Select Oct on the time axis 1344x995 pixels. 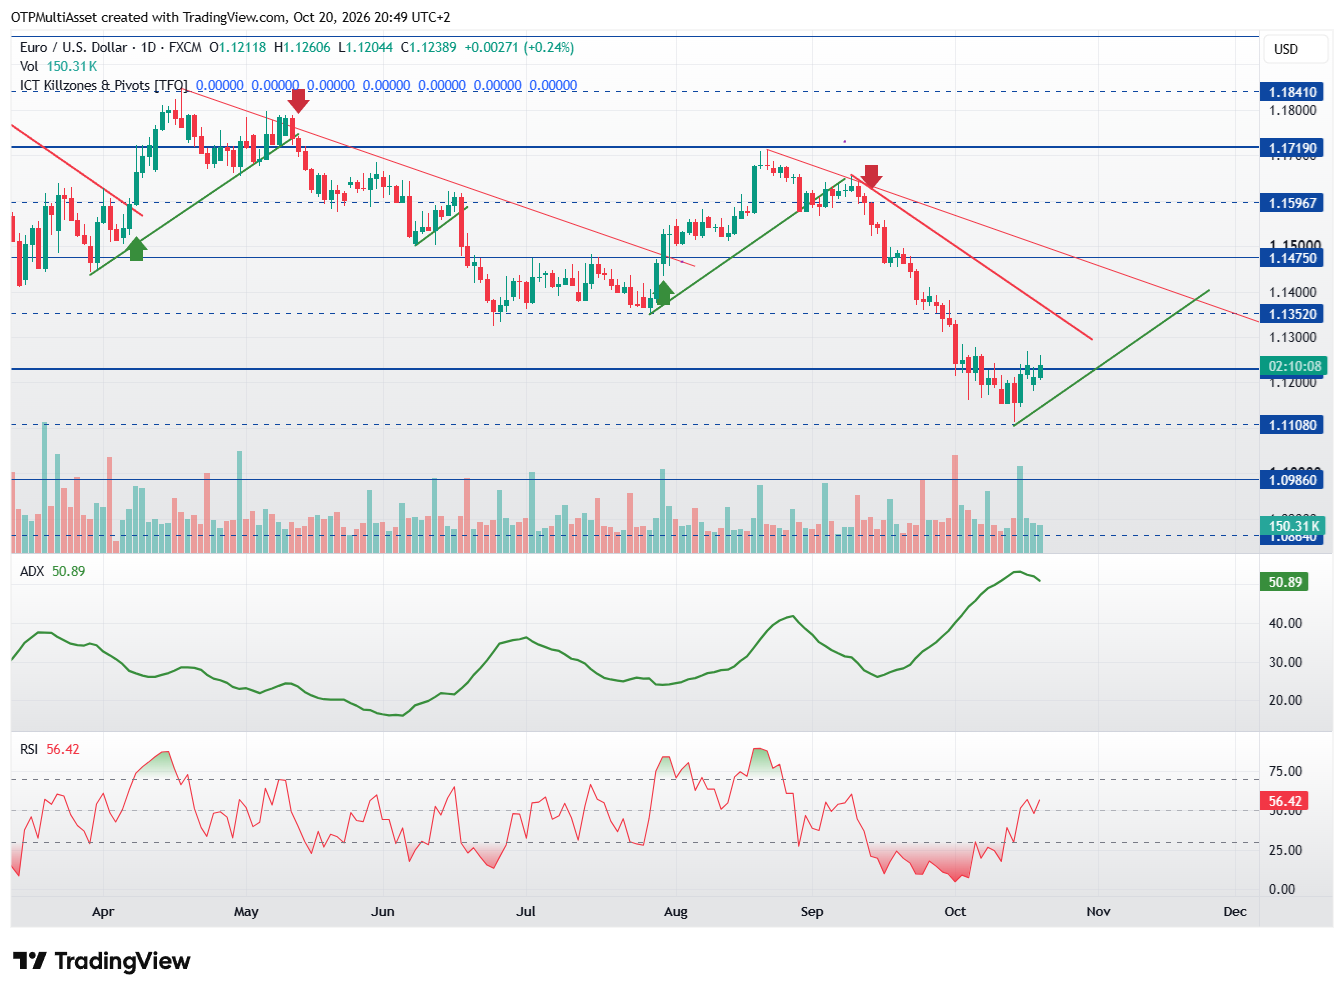(x=955, y=911)
